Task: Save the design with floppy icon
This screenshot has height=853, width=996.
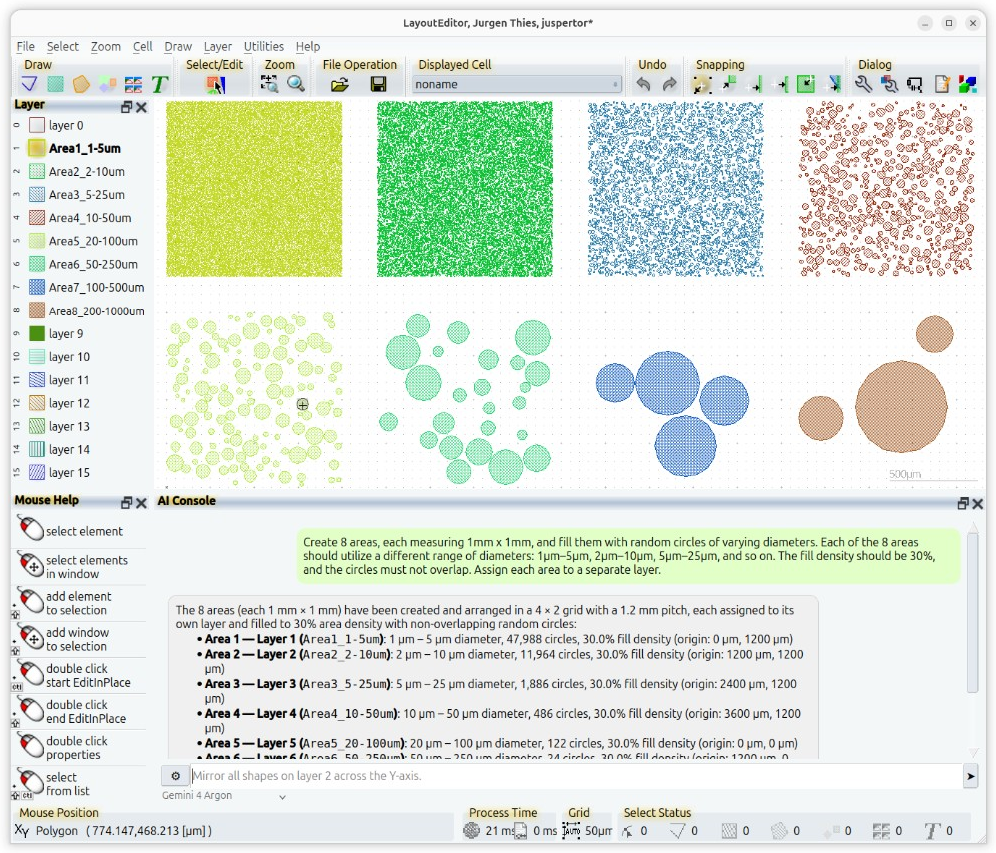Action: pos(379,84)
